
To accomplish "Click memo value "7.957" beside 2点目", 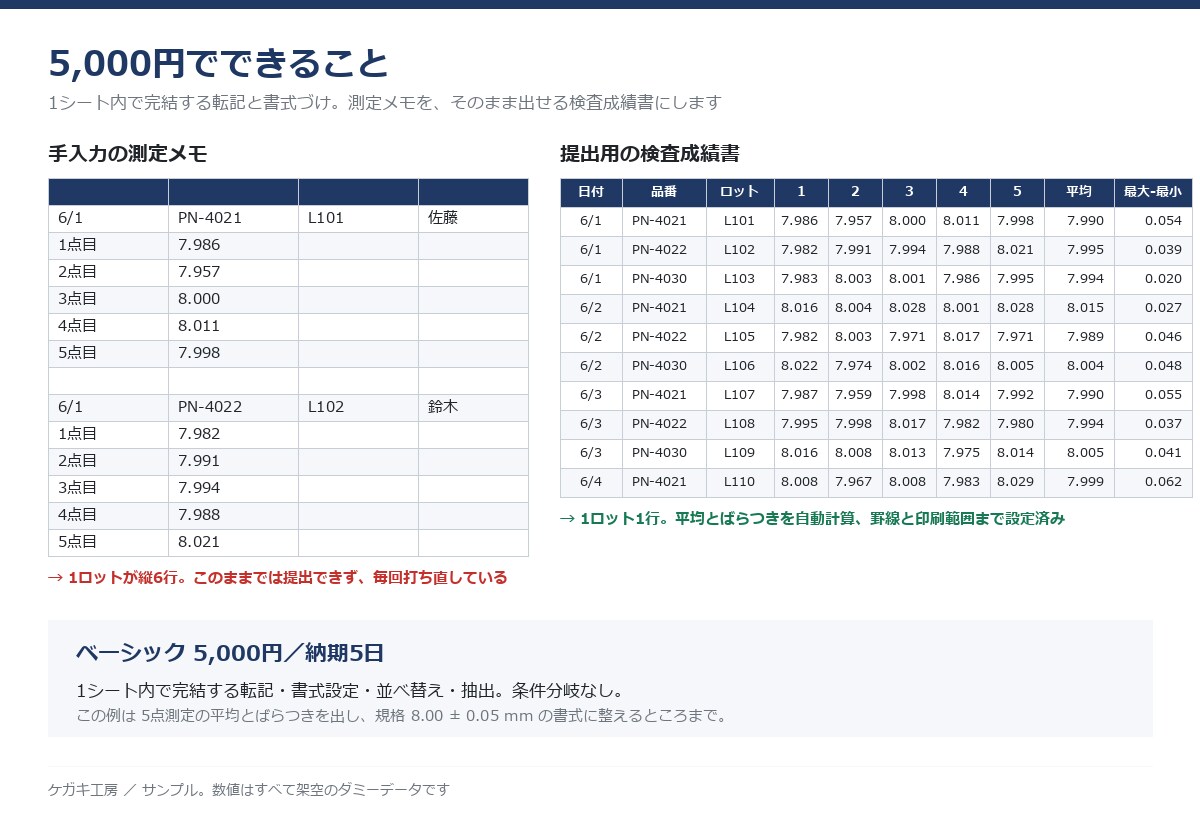I will pyautogui.click(x=199, y=272).
